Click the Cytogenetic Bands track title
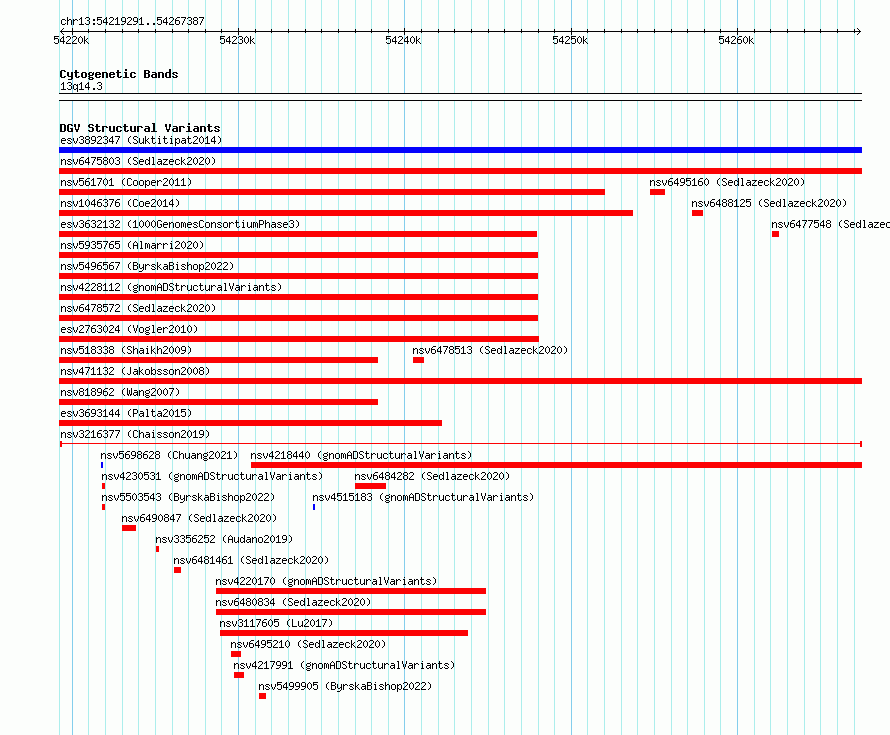The height and width of the screenshot is (735, 890). pyautogui.click(x=119, y=74)
